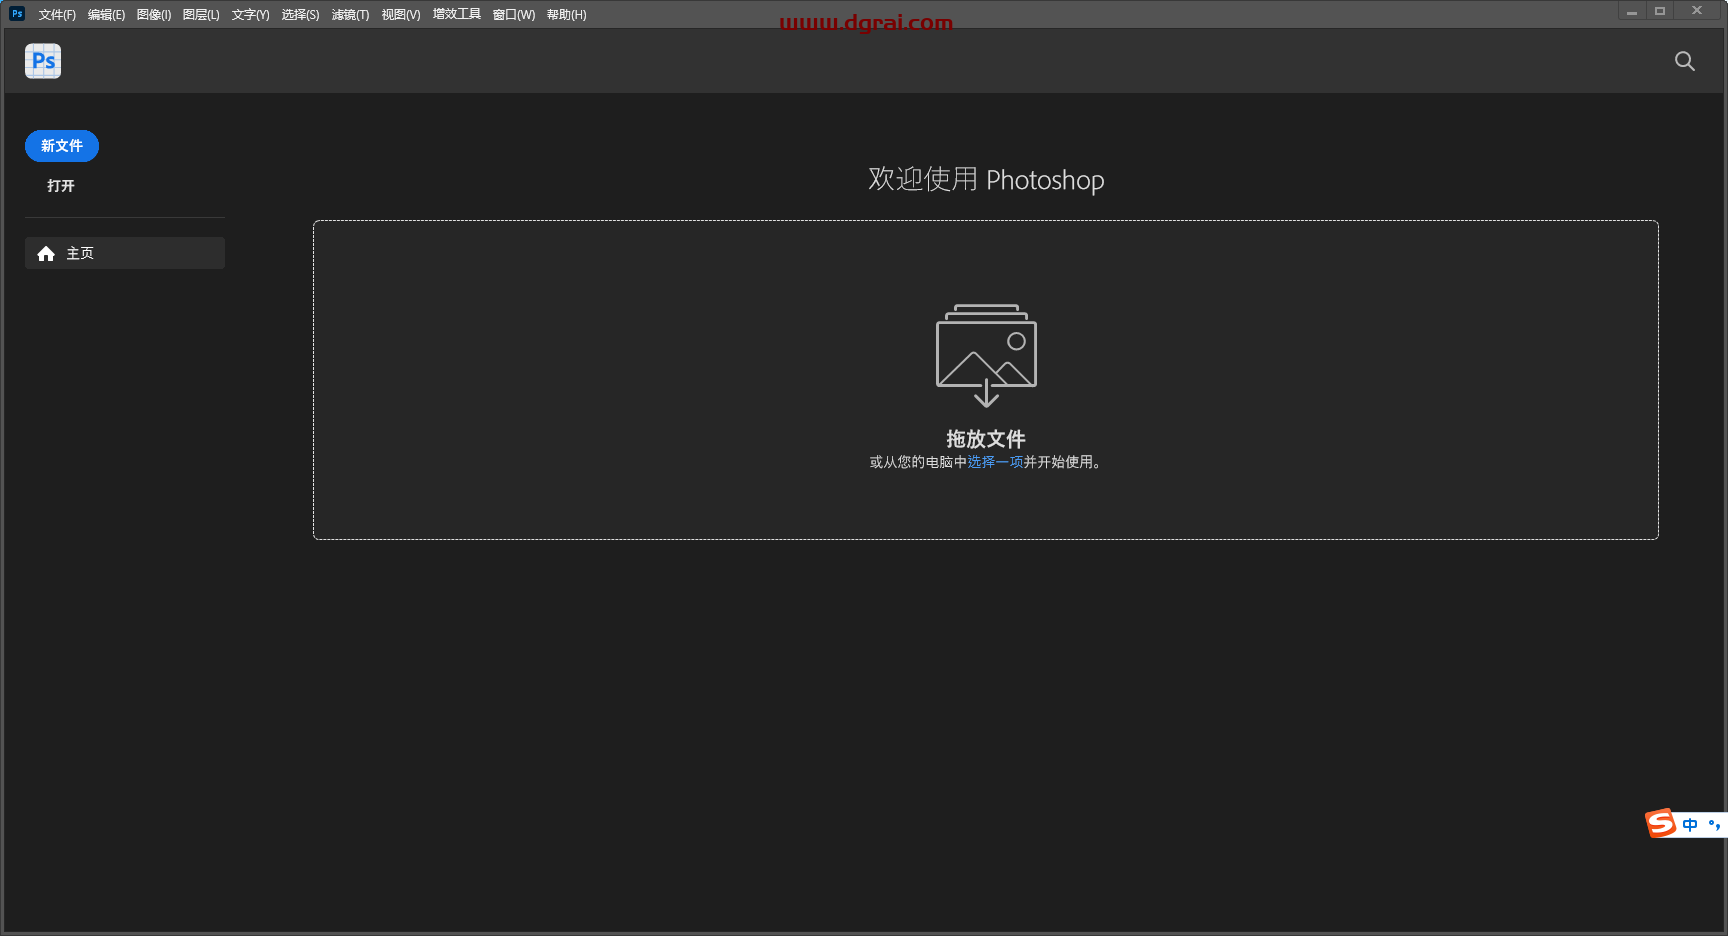Minimize the Photoshop window

click(1631, 11)
